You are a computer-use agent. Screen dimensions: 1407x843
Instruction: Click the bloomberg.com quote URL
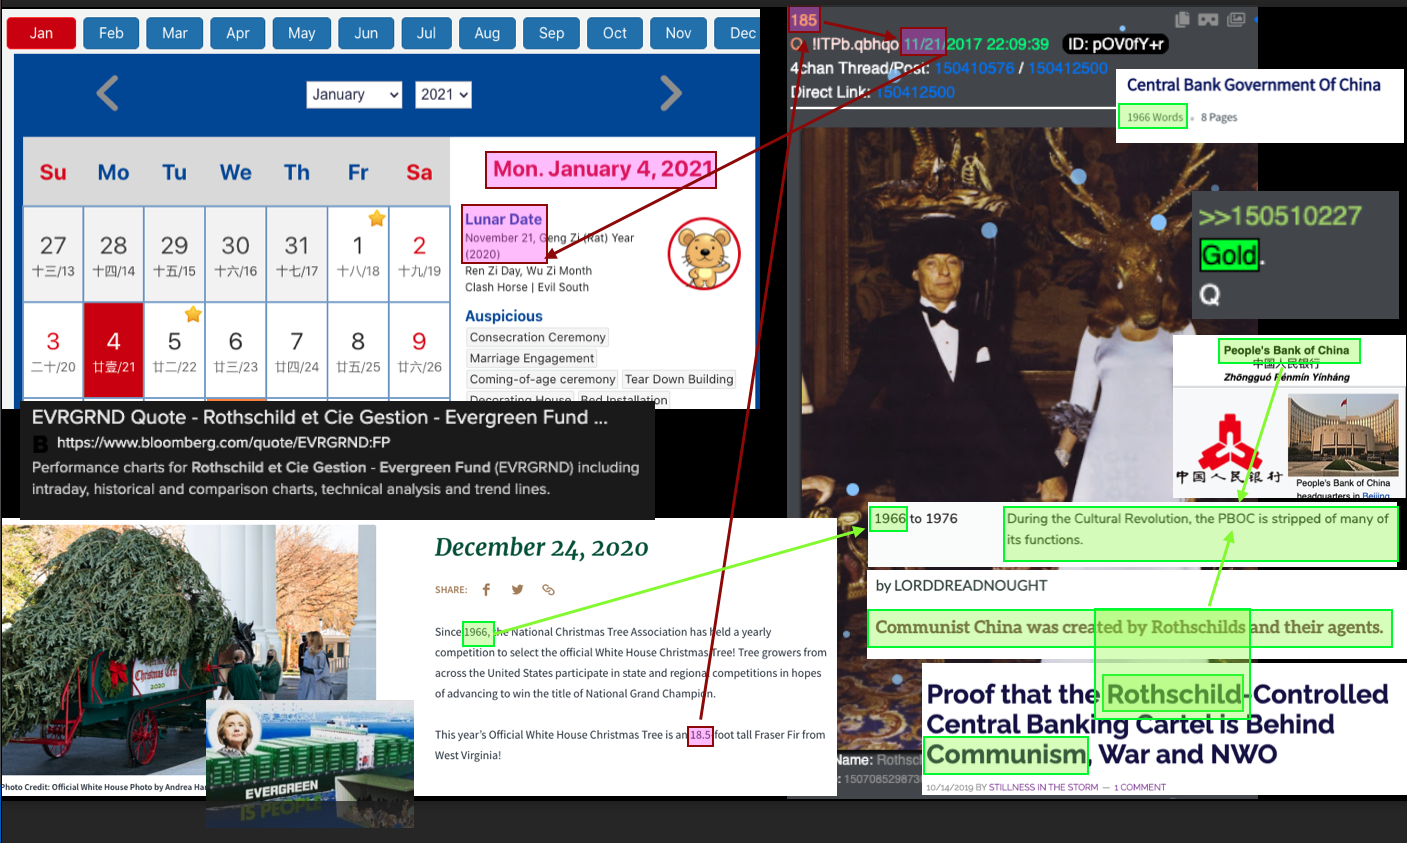(224, 442)
